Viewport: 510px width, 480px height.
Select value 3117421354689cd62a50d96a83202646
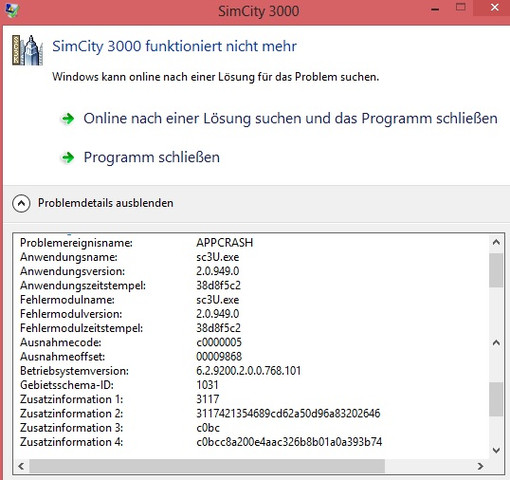click(x=288, y=413)
